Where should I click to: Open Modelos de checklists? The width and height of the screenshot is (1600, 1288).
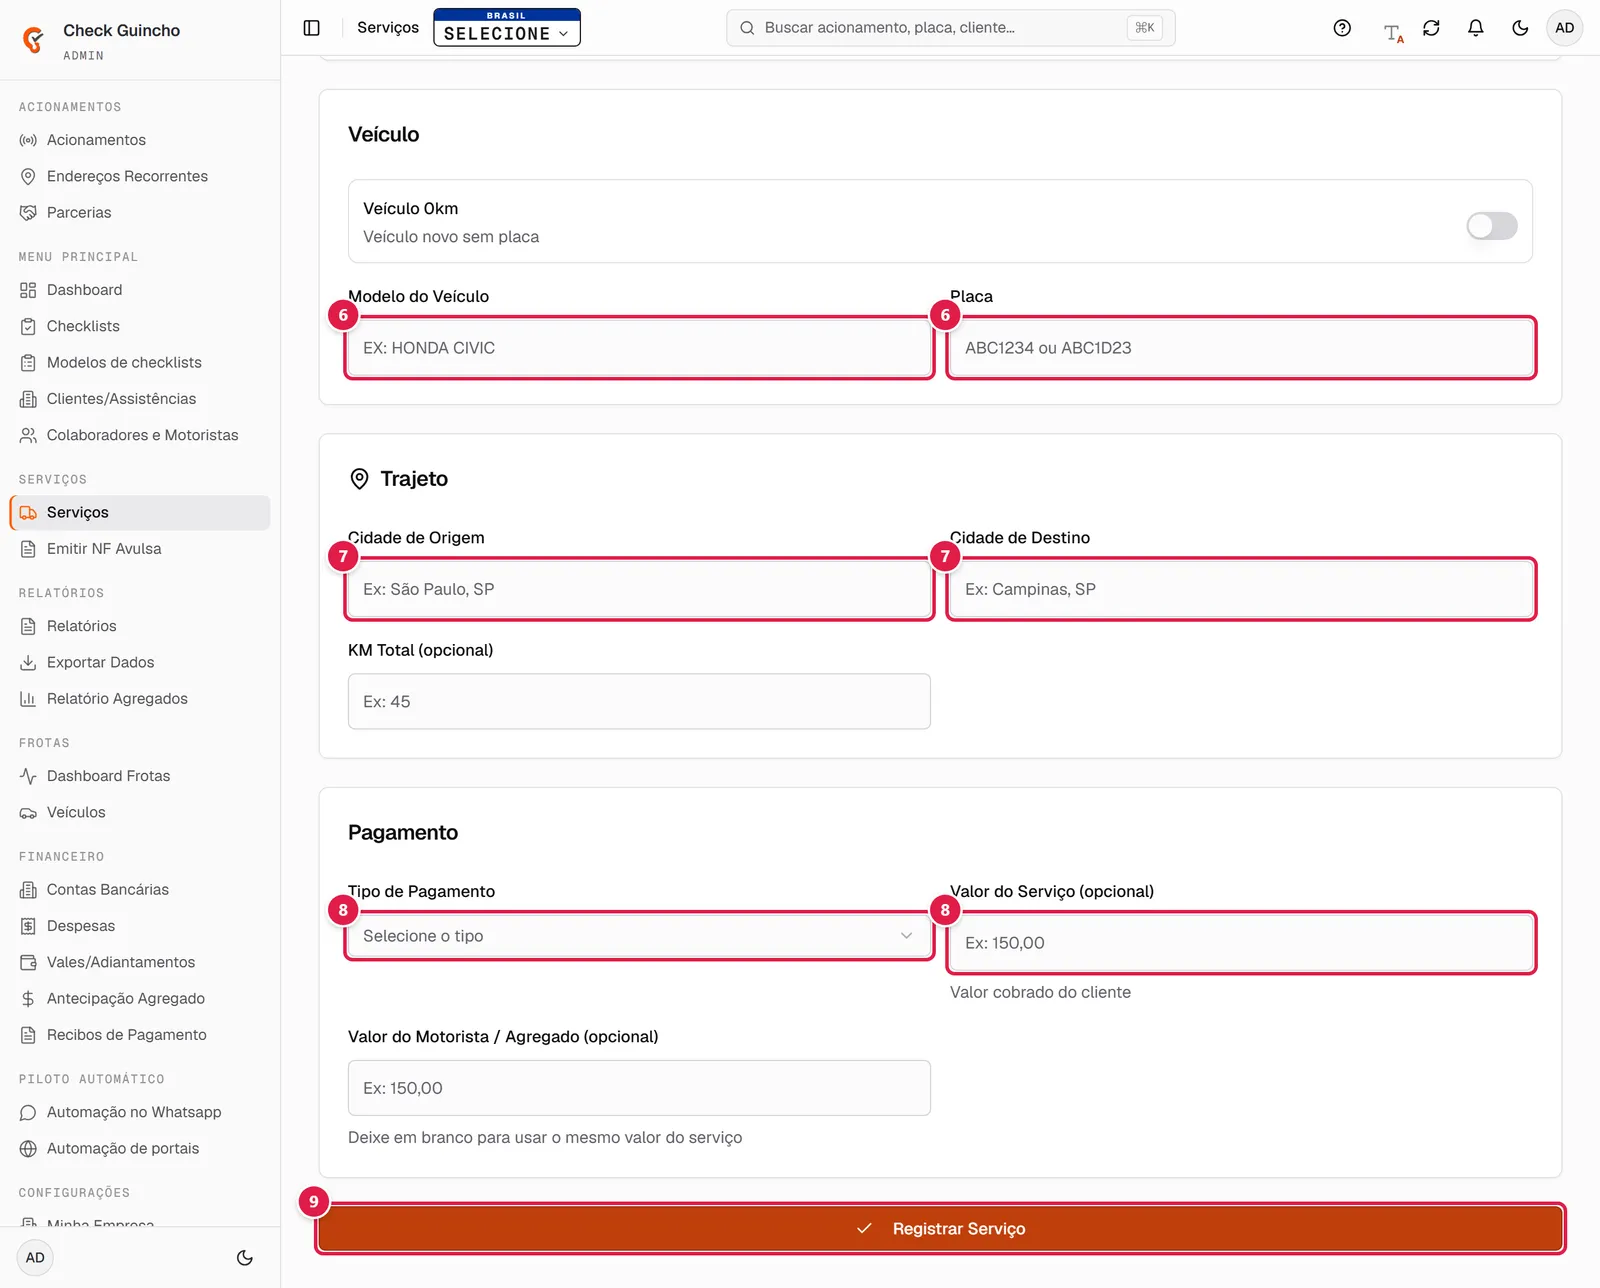(x=140, y=362)
